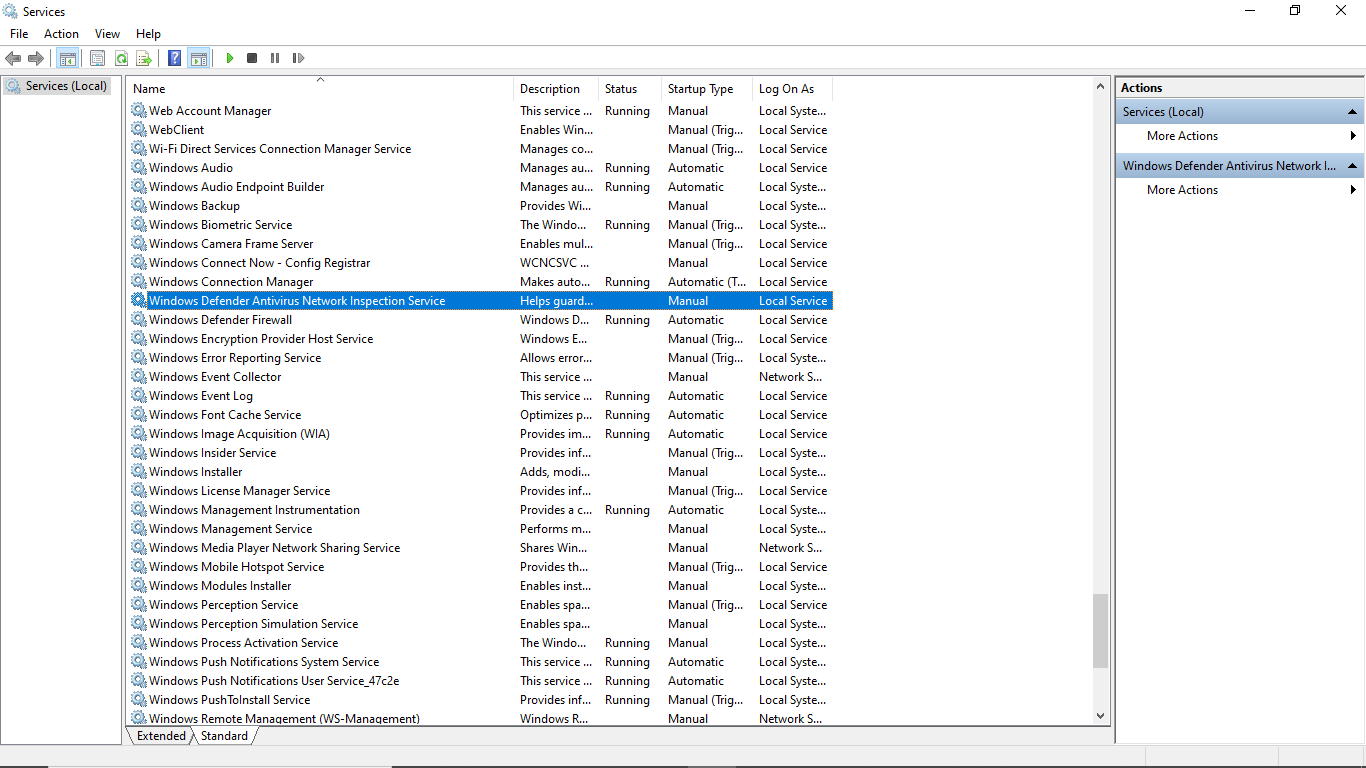Select Windows Event Collector service
1366x768 pixels.
click(480, 377)
